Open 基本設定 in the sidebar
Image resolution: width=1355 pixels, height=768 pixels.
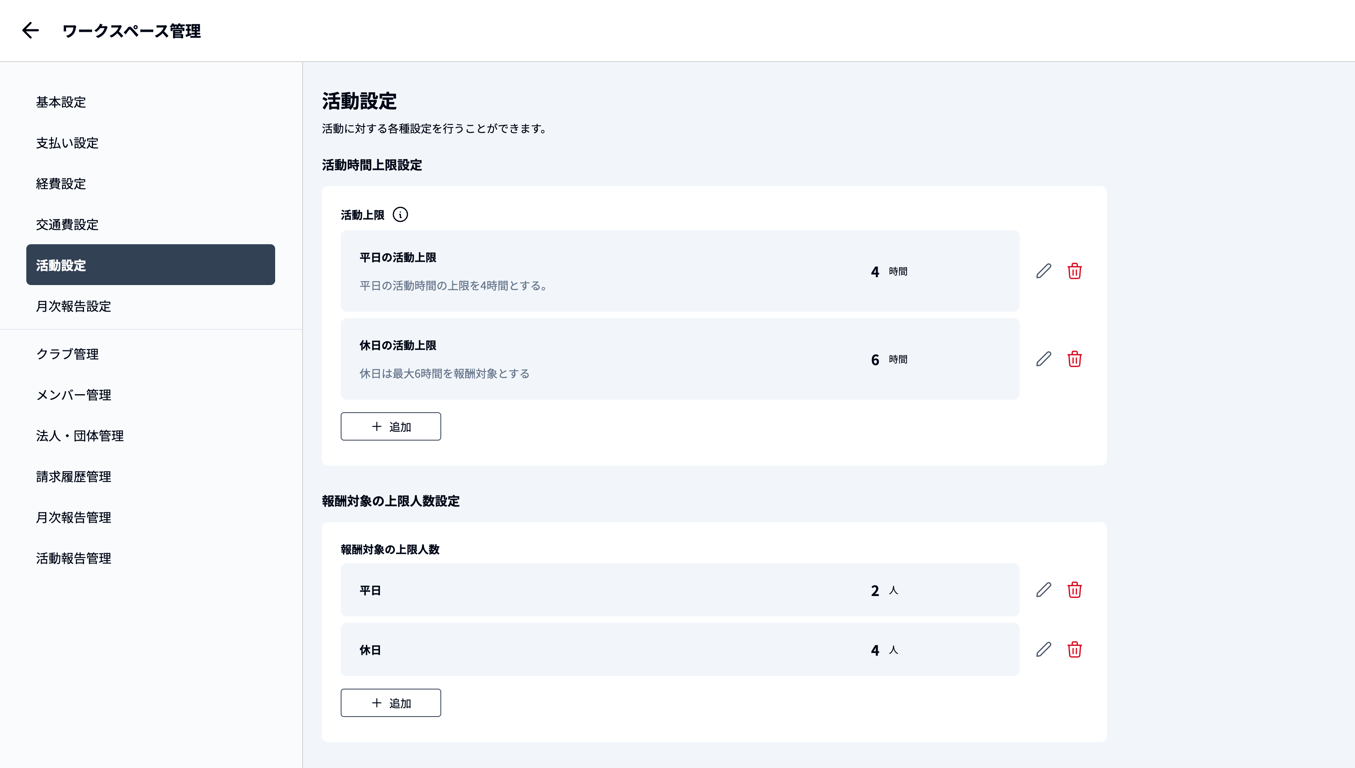point(61,102)
